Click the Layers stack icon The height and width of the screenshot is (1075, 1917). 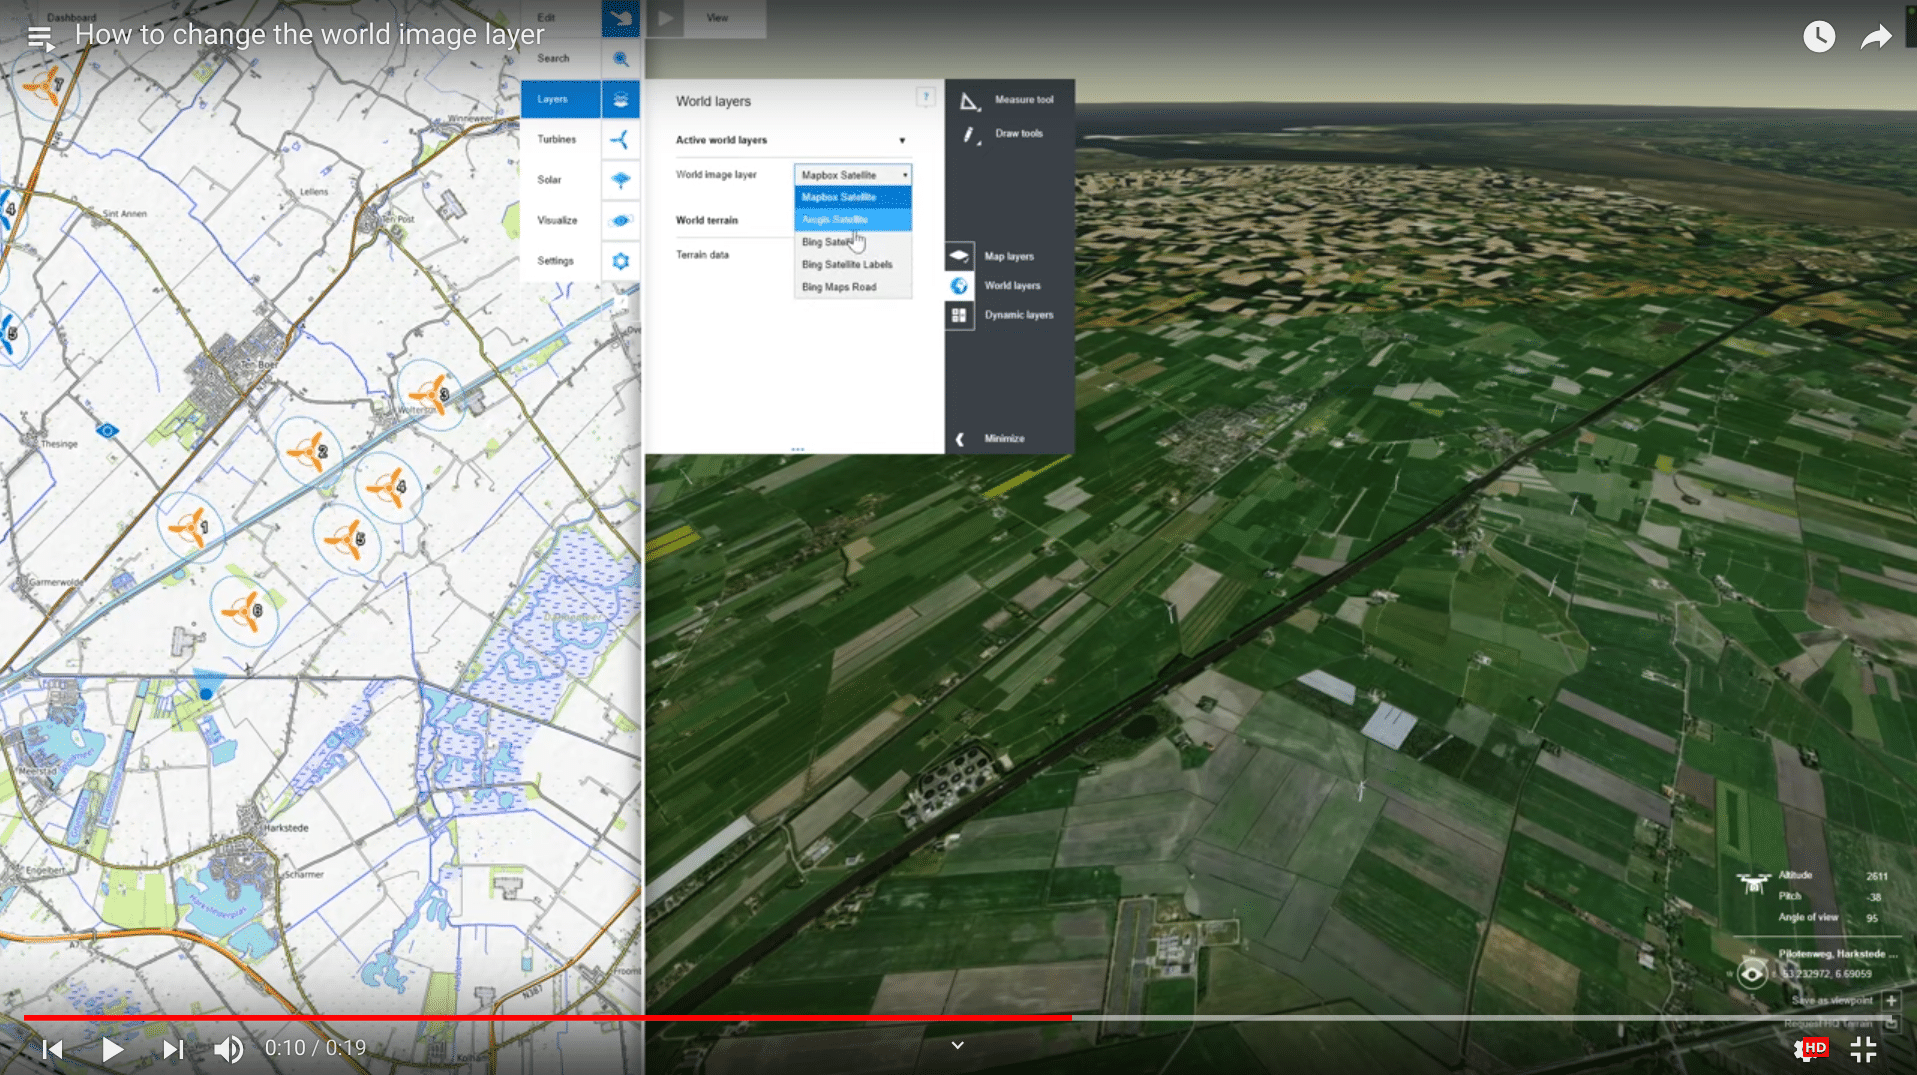pos(621,99)
